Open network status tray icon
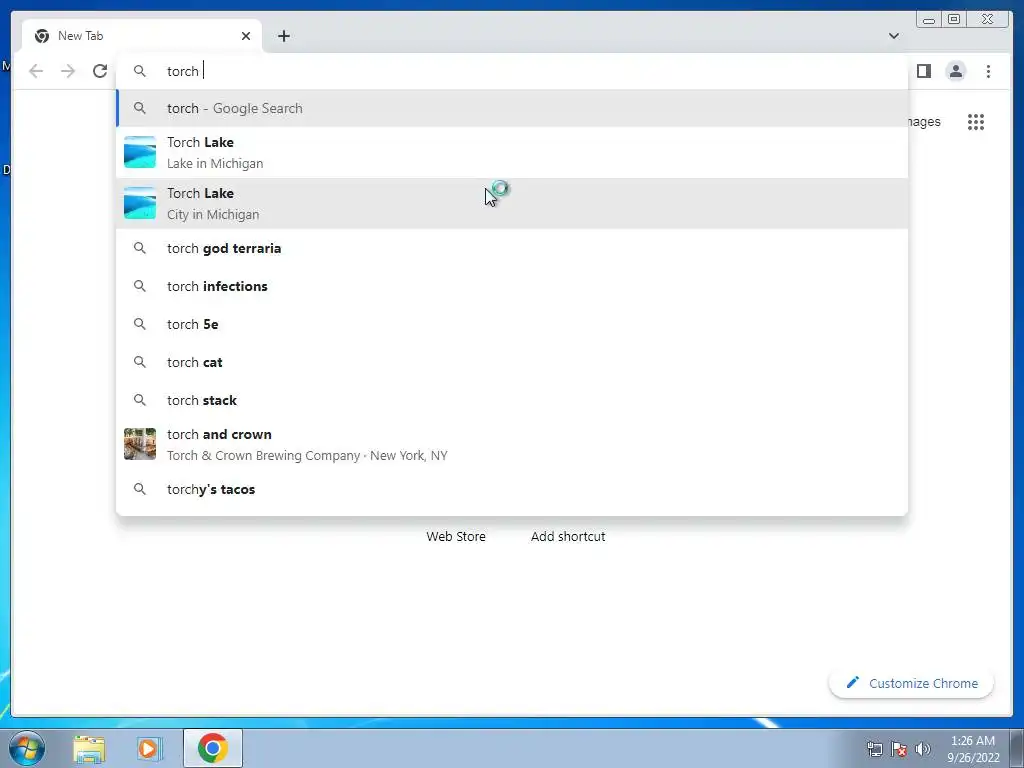Viewport: 1024px width, 768px height. pos(874,749)
